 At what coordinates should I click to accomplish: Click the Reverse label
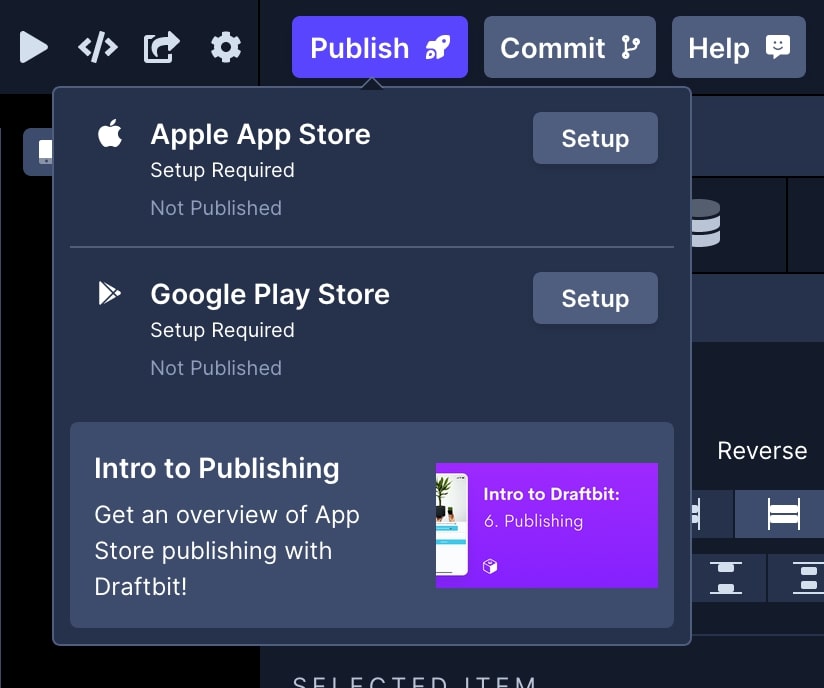click(x=762, y=451)
